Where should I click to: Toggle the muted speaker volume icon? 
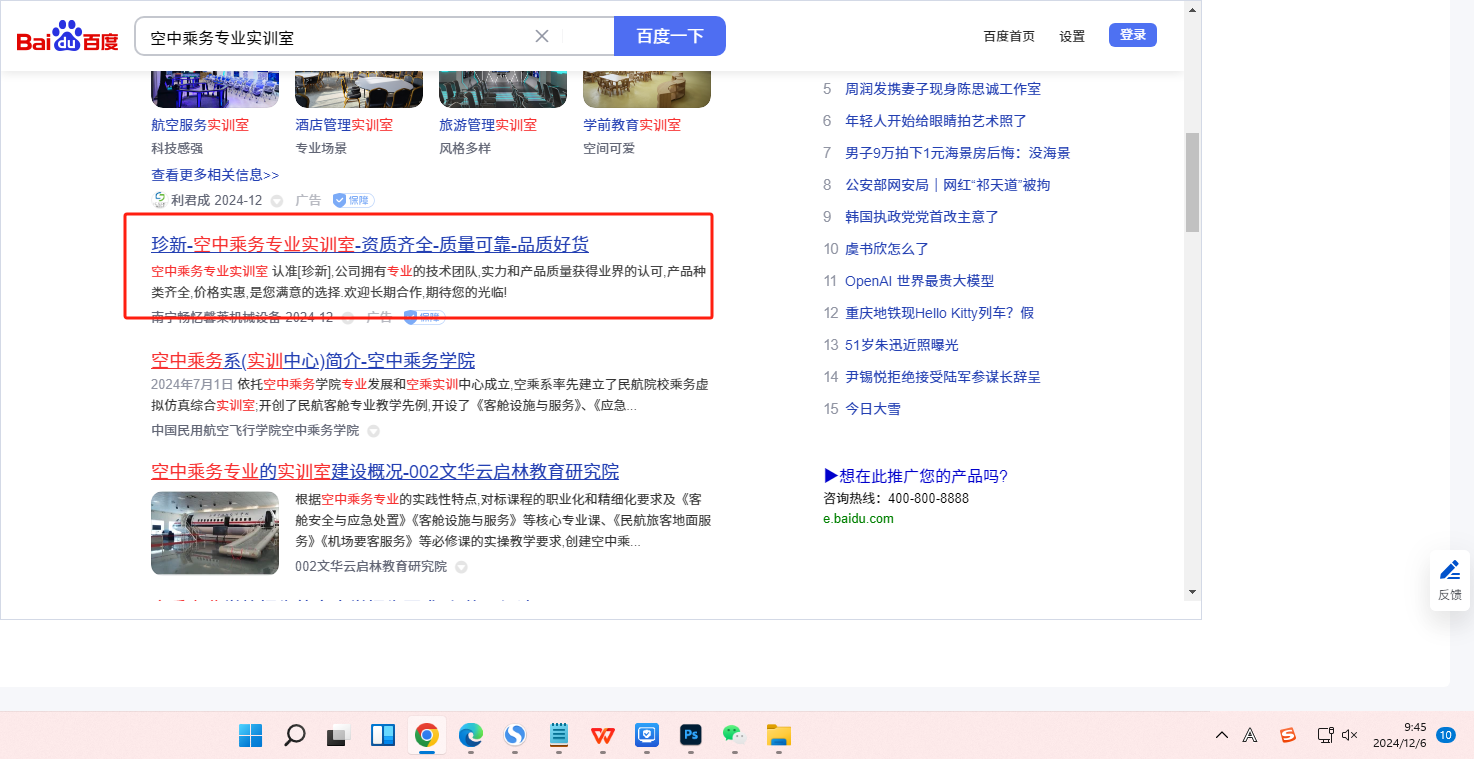point(1349,735)
